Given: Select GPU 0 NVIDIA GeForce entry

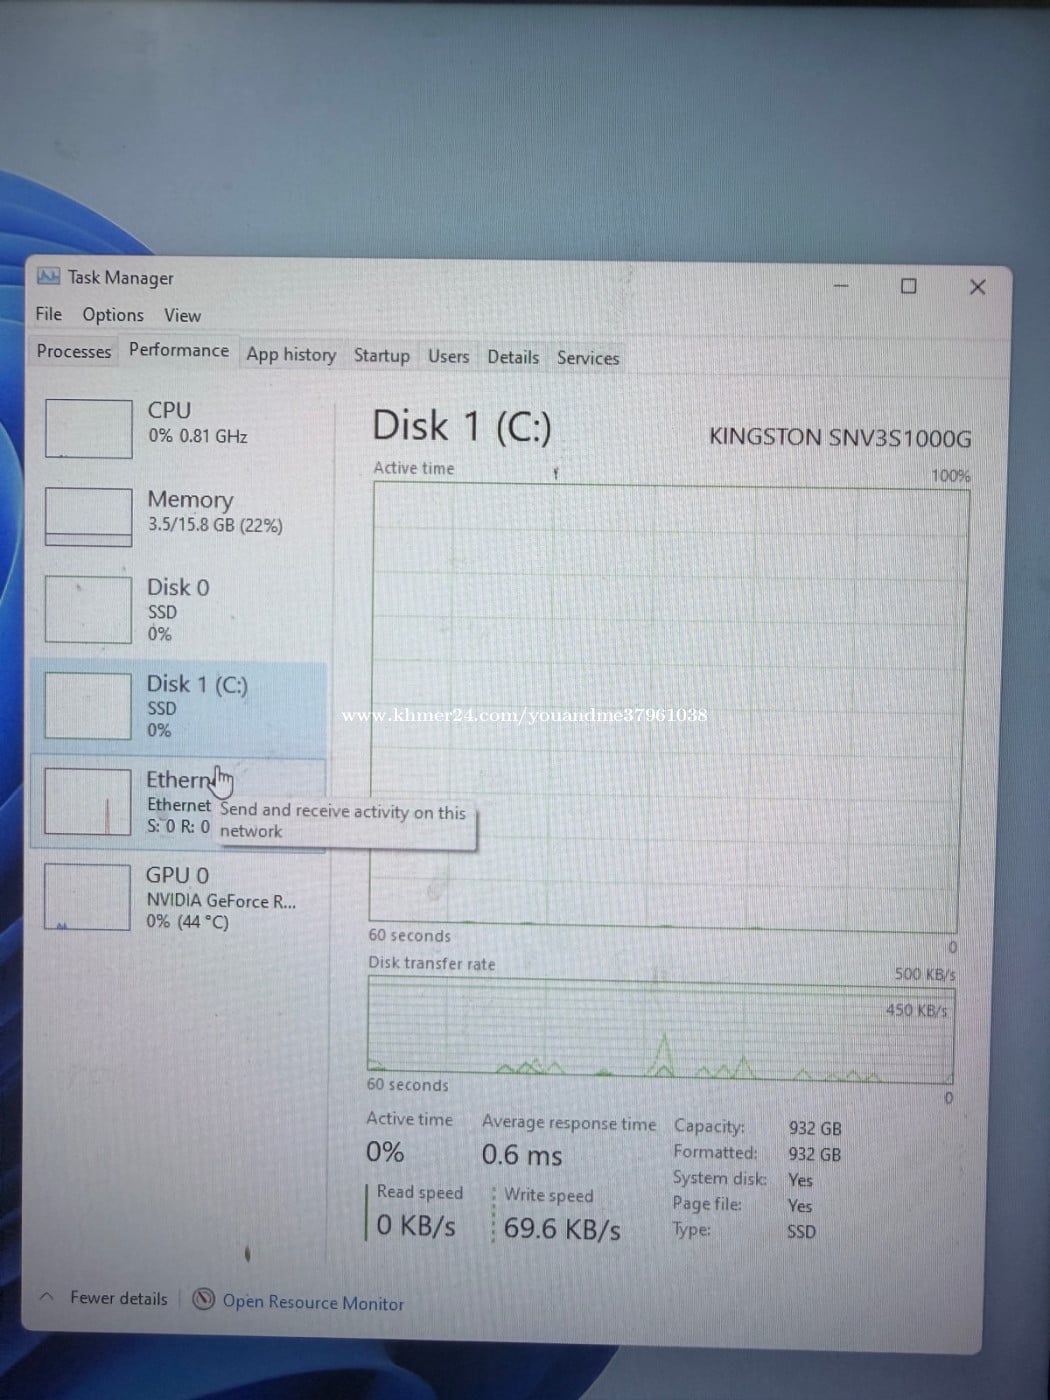Looking at the screenshot, I should (180, 897).
